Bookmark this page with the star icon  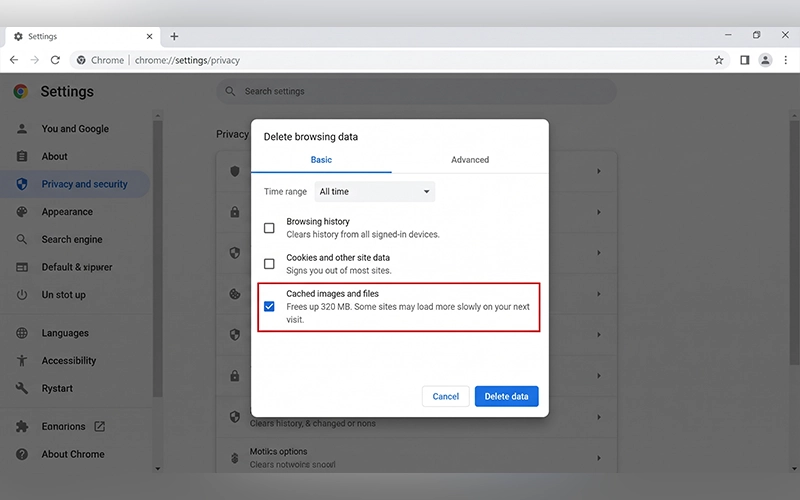[x=718, y=60]
